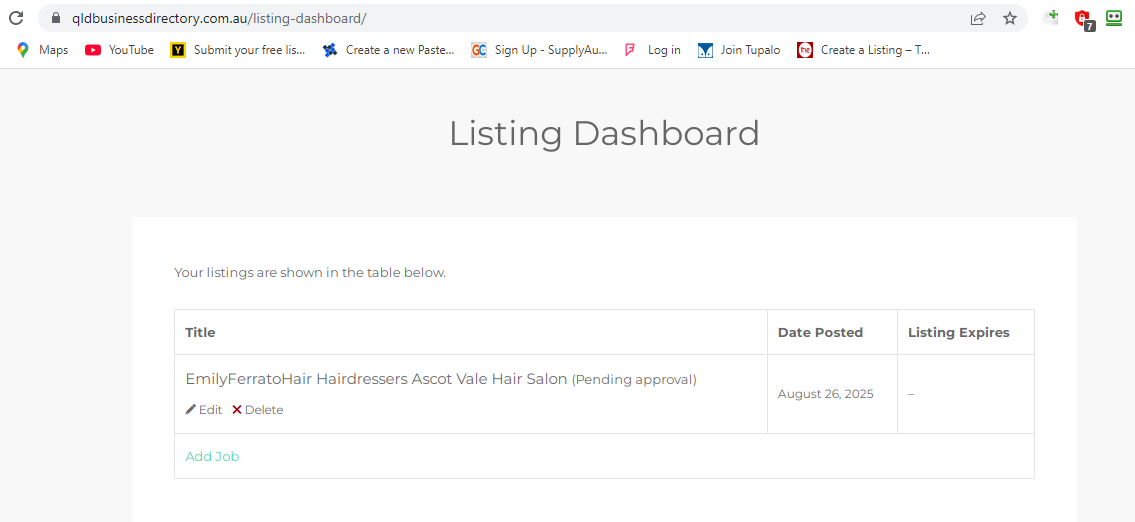Click the green plus extension icon
The image size is (1135, 522).
point(1051,17)
